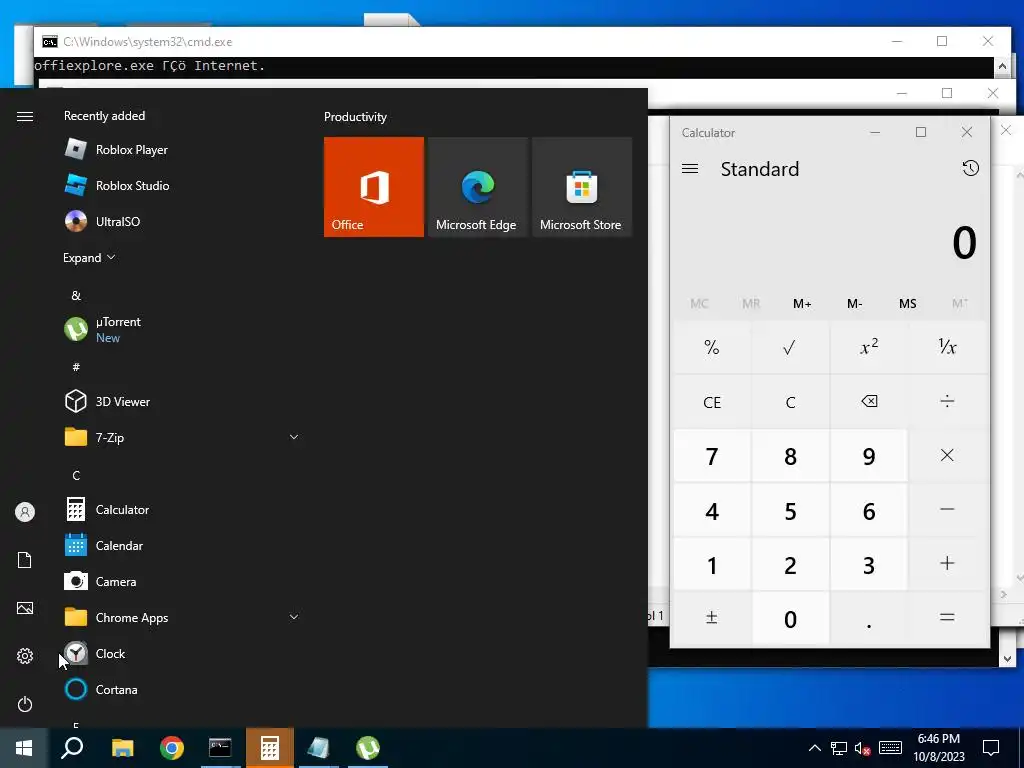Open the Action Center notifications
This screenshot has width=1024, height=768.
click(x=991, y=748)
